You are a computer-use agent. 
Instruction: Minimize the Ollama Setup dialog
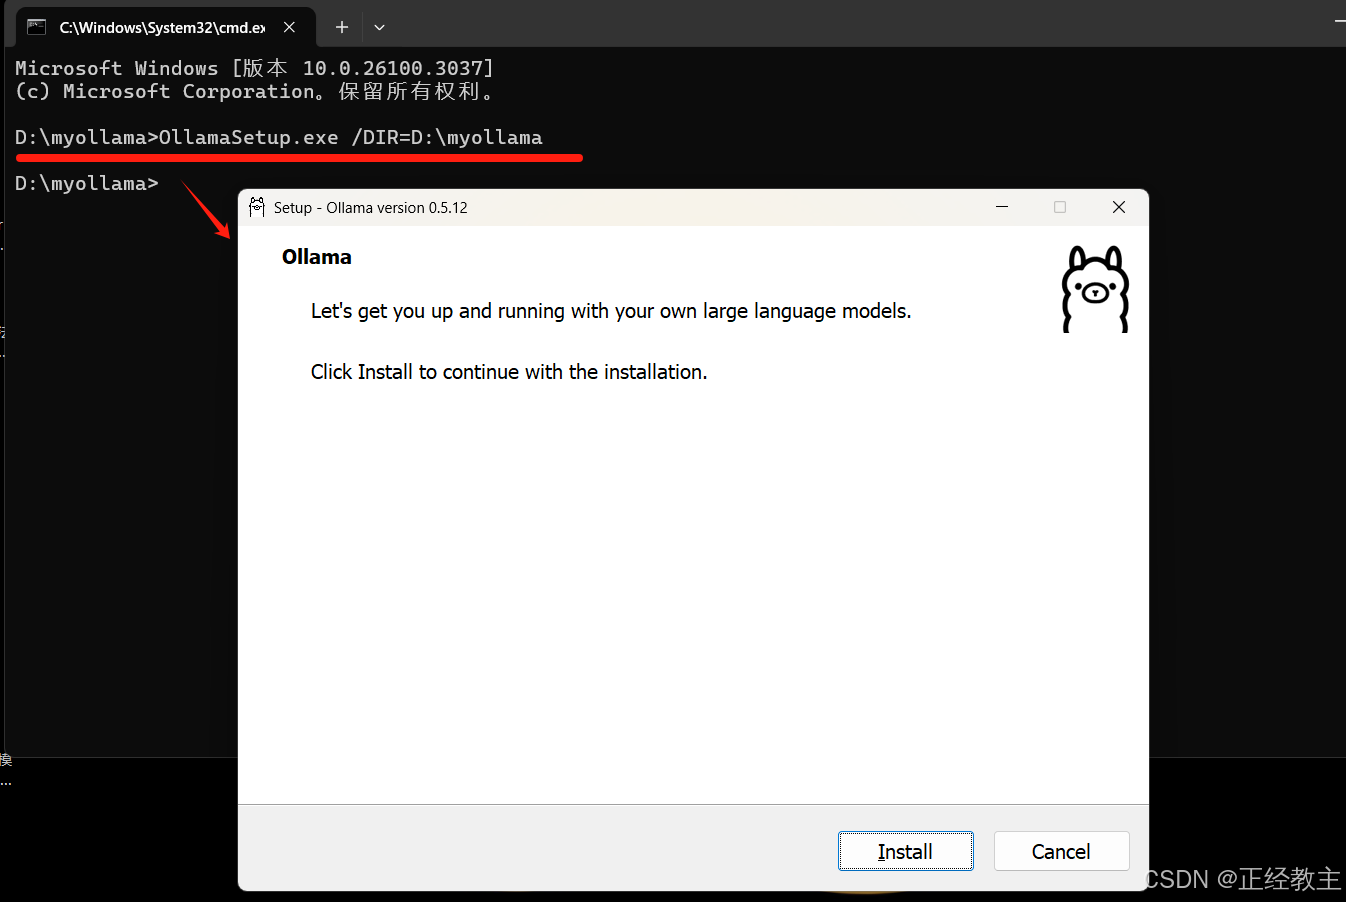1002,207
